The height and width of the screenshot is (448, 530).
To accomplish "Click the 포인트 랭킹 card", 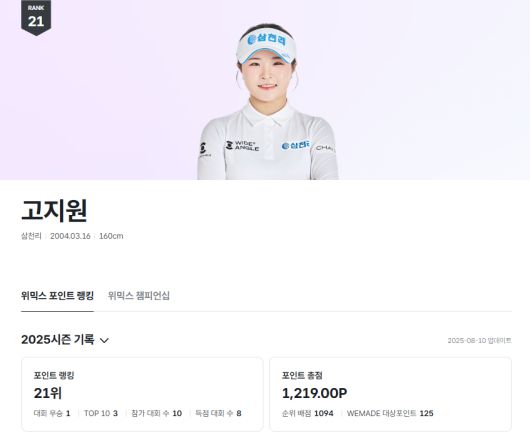I will point(142,394).
